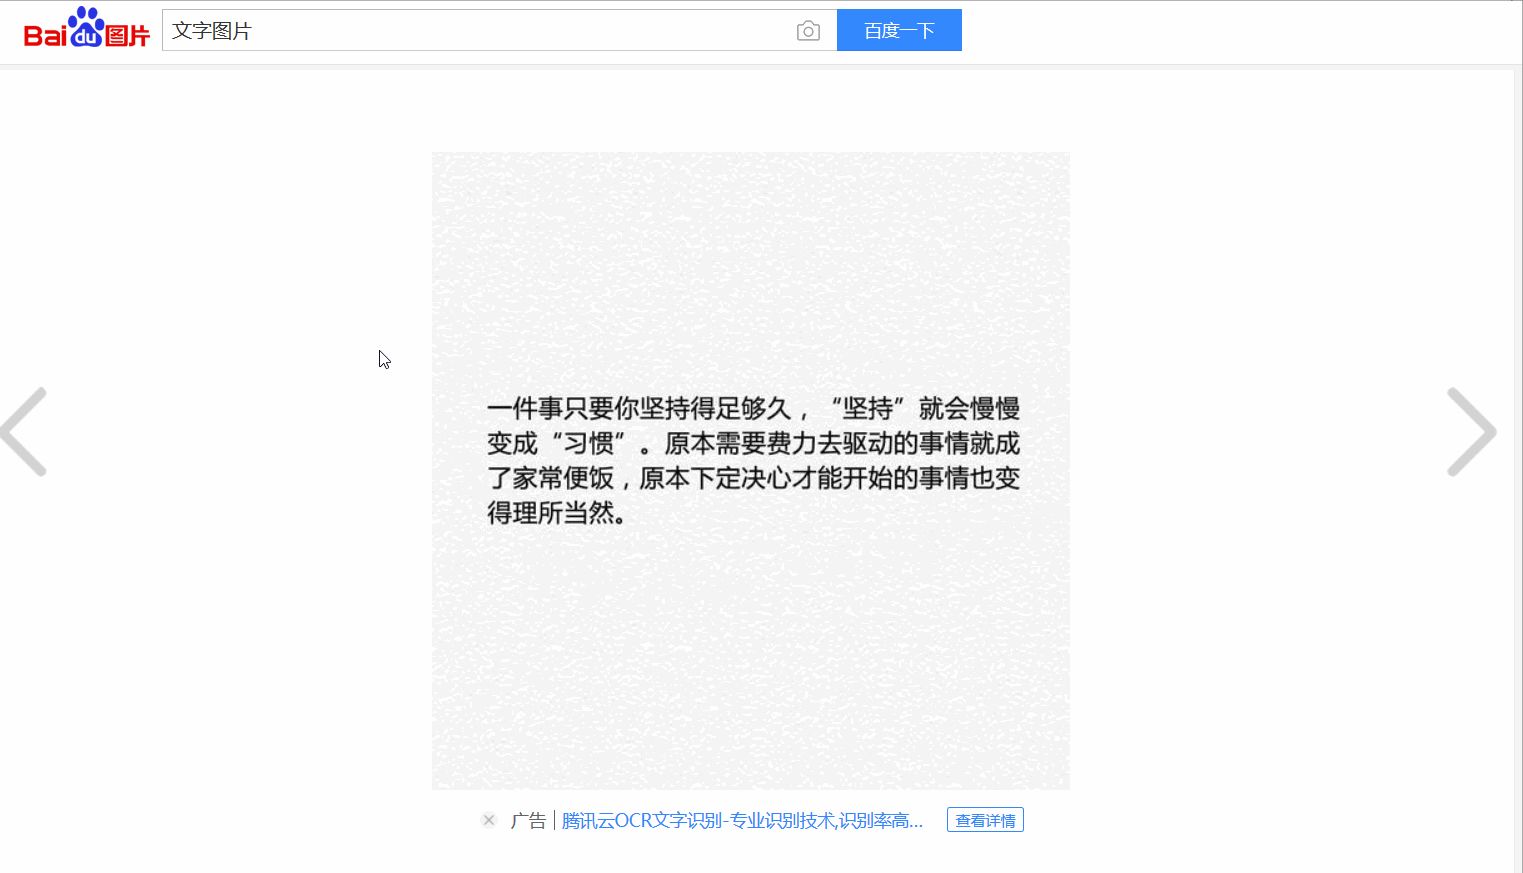Image resolution: width=1523 pixels, height=873 pixels.
Task: Go to previous image with left arrow
Action: 24,431
